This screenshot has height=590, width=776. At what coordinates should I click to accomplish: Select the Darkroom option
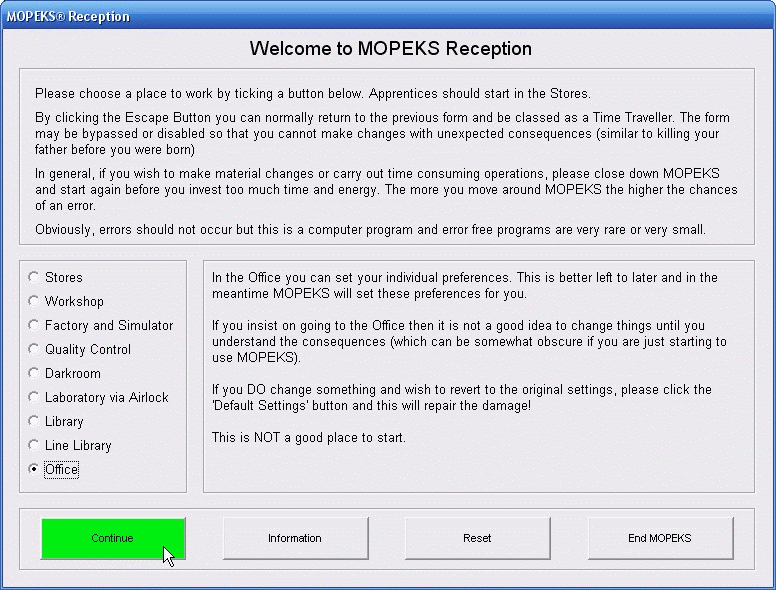(64, 373)
